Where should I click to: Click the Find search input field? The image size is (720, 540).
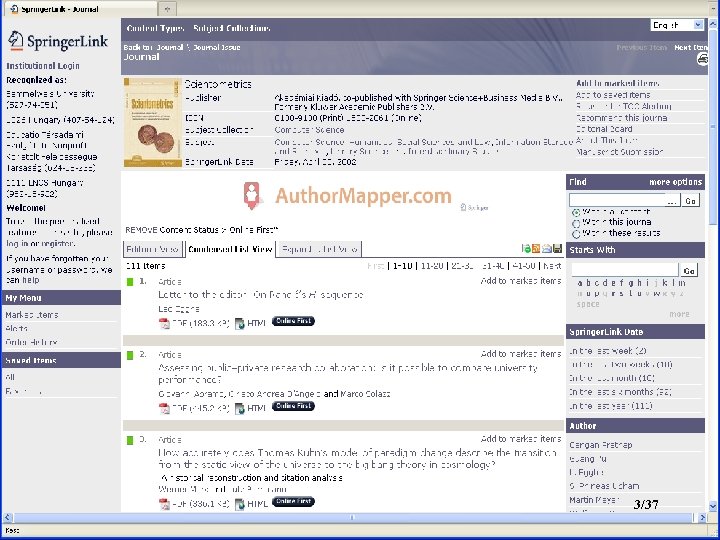(x=617, y=201)
